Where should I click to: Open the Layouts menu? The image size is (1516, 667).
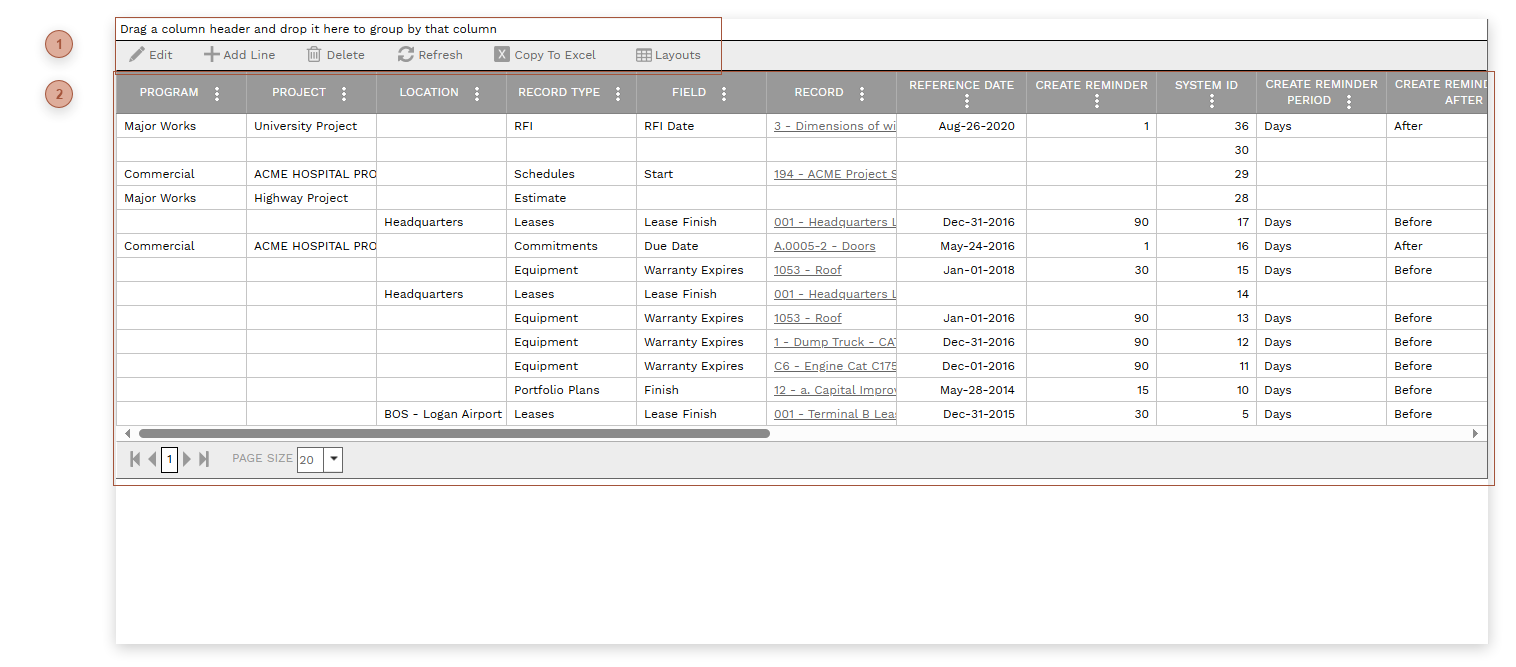(x=668, y=55)
